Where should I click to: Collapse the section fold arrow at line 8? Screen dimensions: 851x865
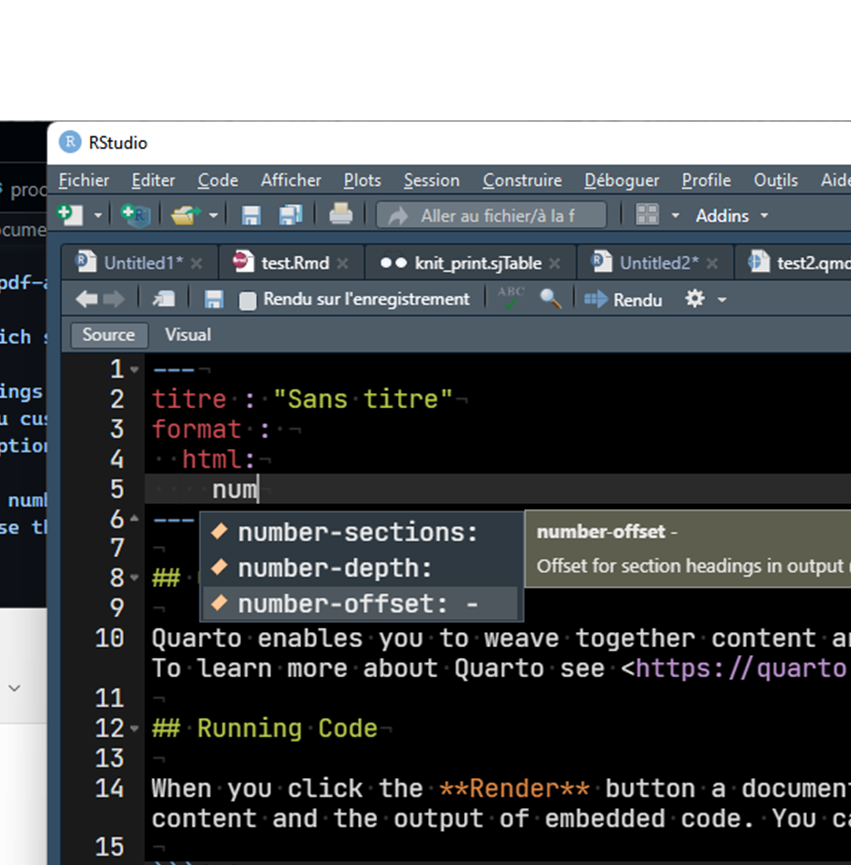point(135,578)
